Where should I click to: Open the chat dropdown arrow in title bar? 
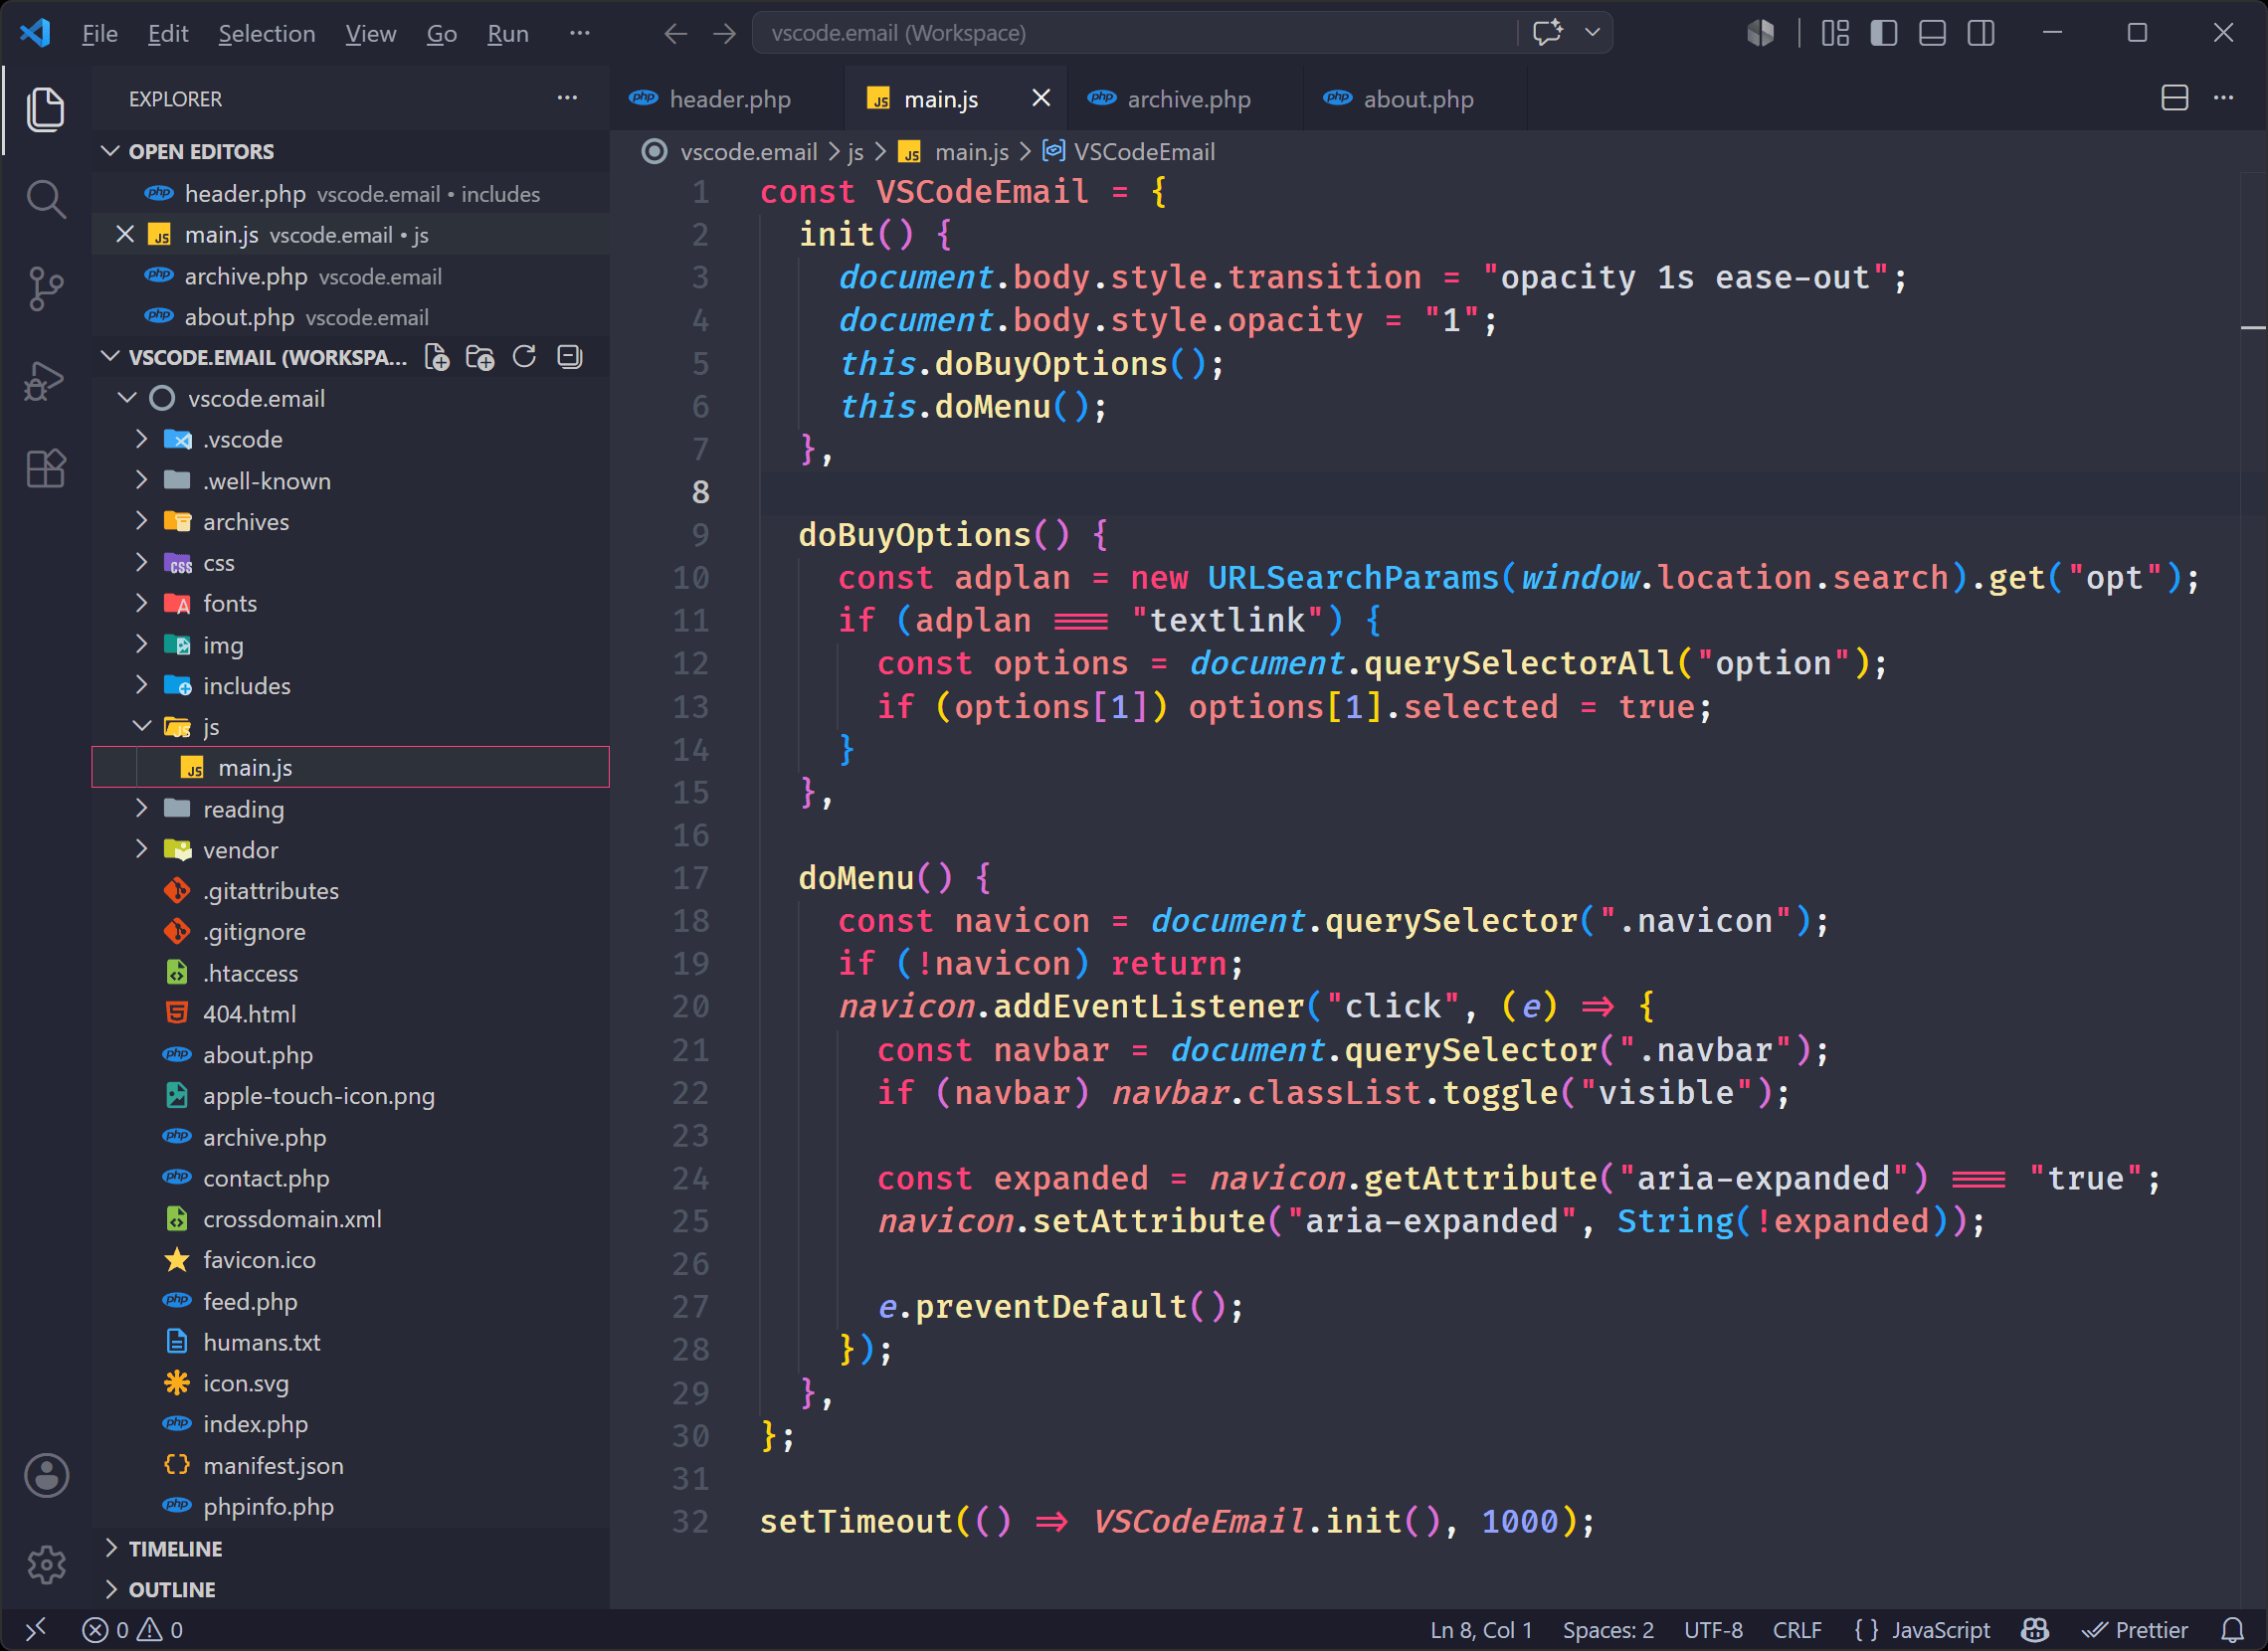point(1592,33)
